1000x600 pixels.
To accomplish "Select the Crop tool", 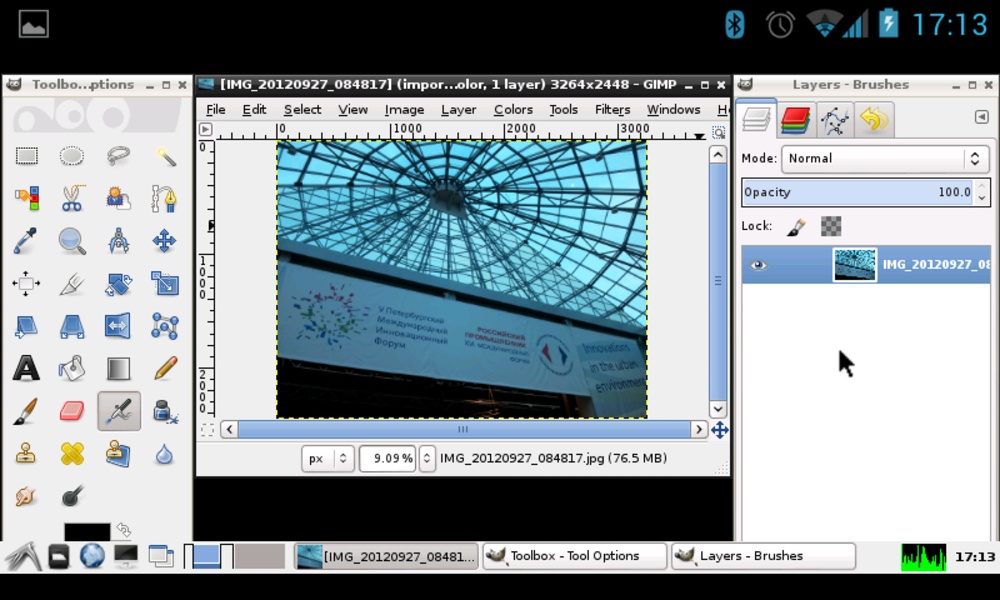I will [x=72, y=283].
